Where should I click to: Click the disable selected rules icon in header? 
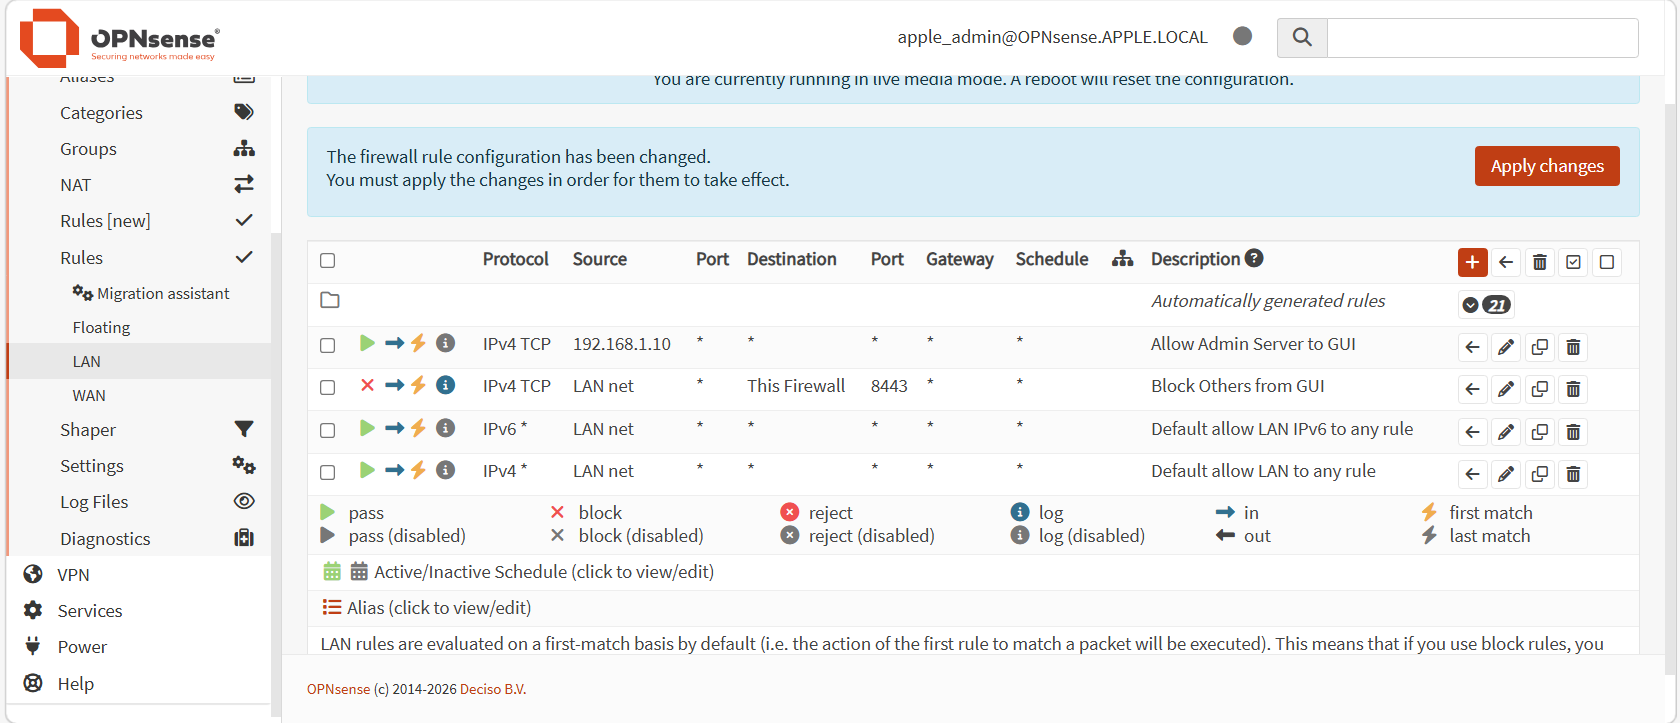click(x=1607, y=262)
